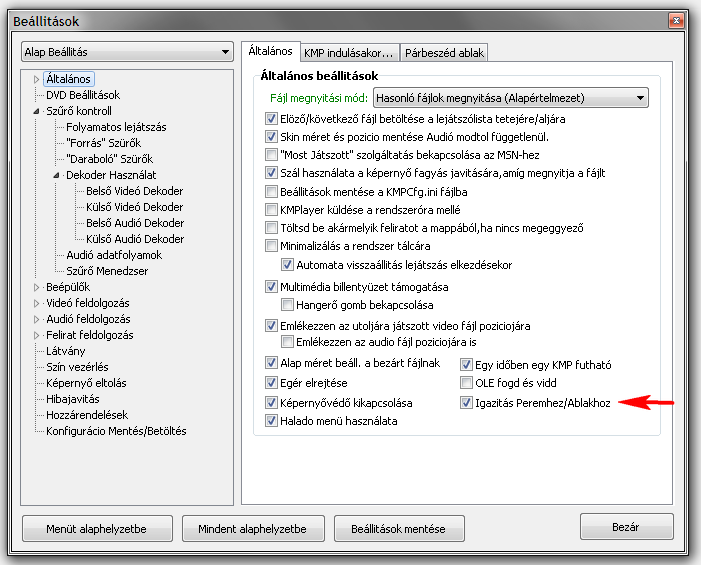Enable the OLE fogd és vidd checkbox
Viewport: 701px width, 565px height.
[466, 383]
